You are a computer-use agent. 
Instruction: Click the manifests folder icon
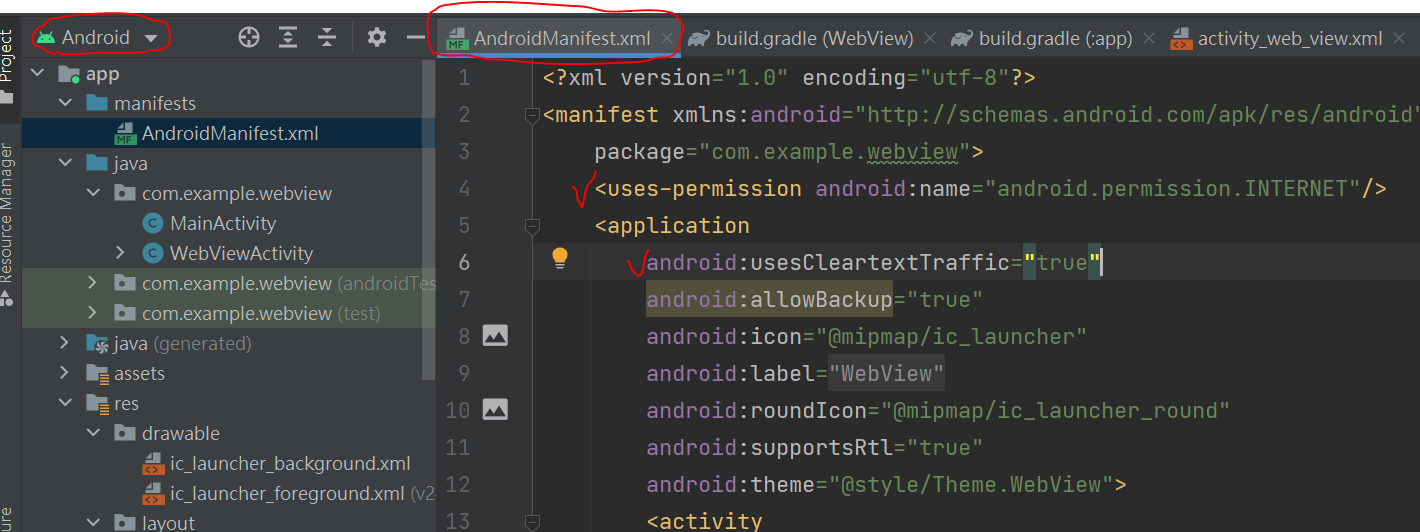(x=97, y=104)
